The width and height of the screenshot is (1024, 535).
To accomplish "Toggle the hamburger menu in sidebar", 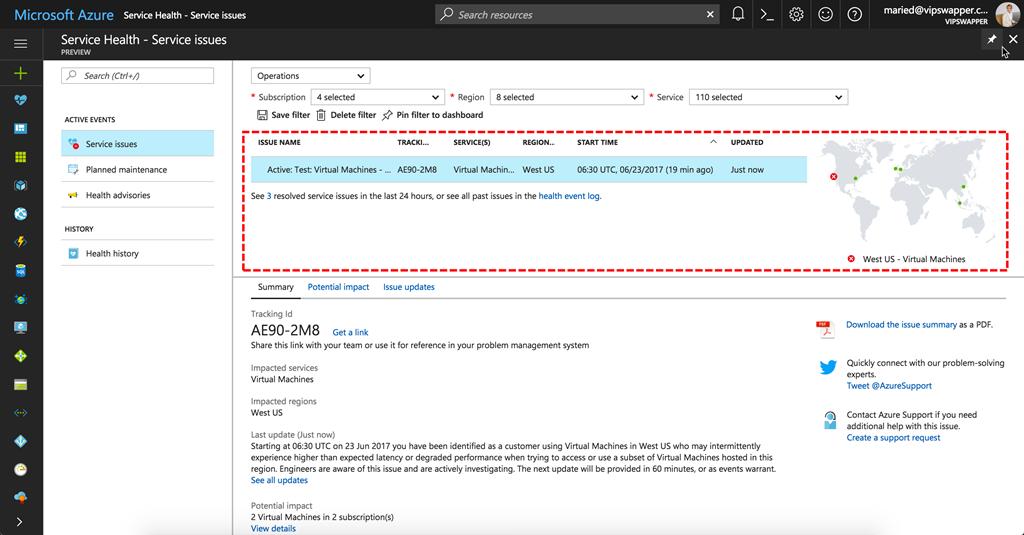I will click(x=20, y=44).
